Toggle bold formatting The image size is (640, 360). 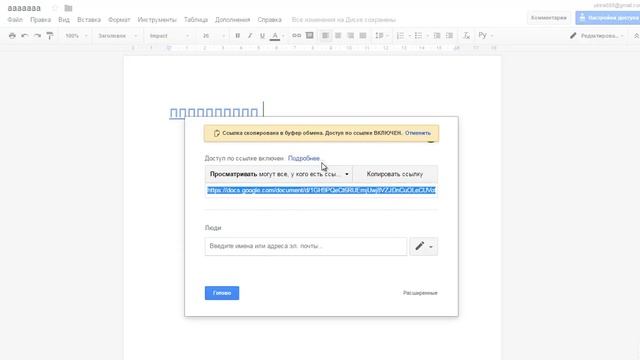click(238, 36)
